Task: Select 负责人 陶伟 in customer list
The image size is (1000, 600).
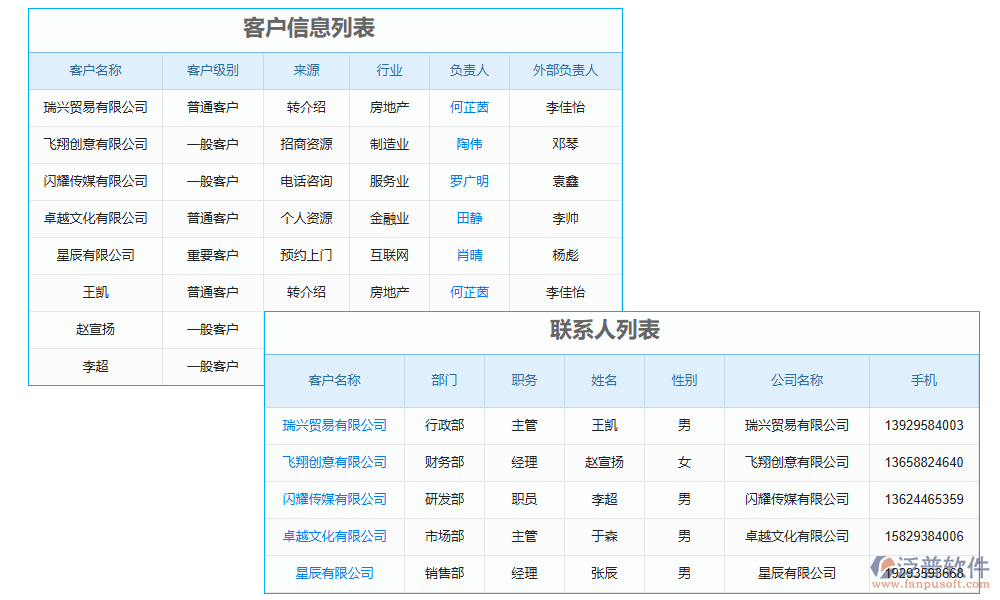Action: click(x=470, y=145)
